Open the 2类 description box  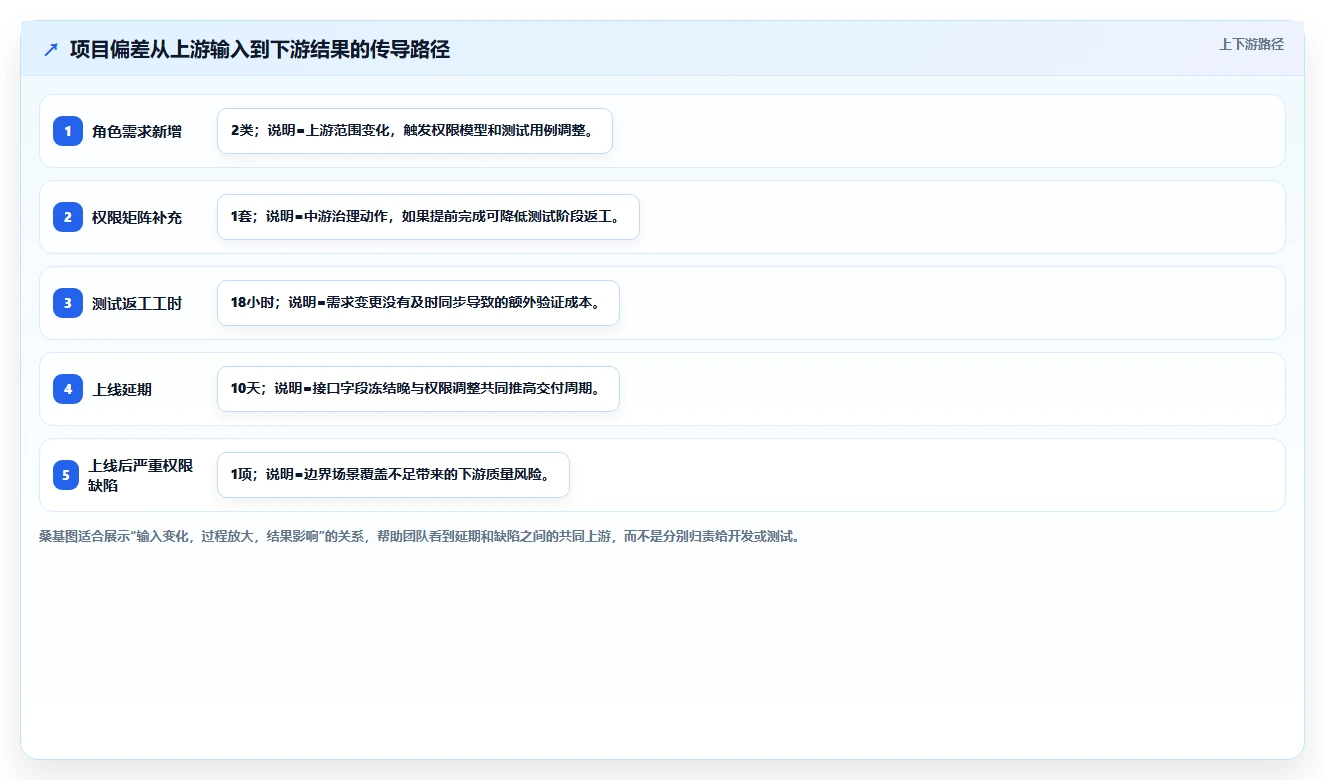[x=415, y=131]
